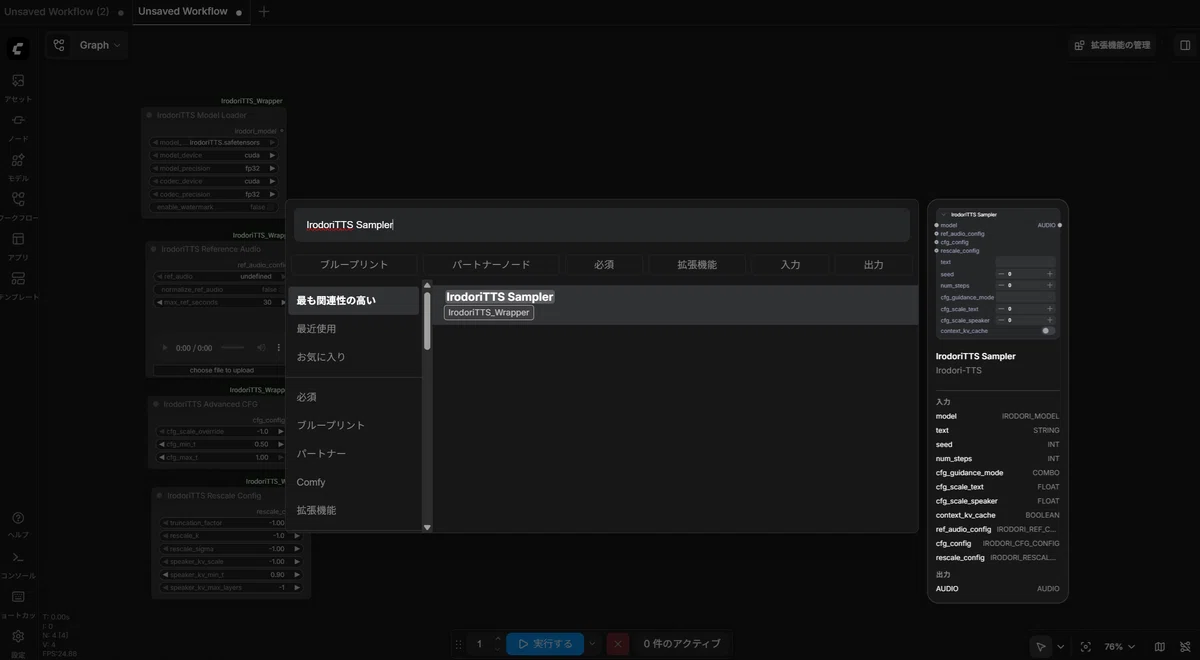Open the Nodes (ノード) sidebar panel

[x=18, y=126]
